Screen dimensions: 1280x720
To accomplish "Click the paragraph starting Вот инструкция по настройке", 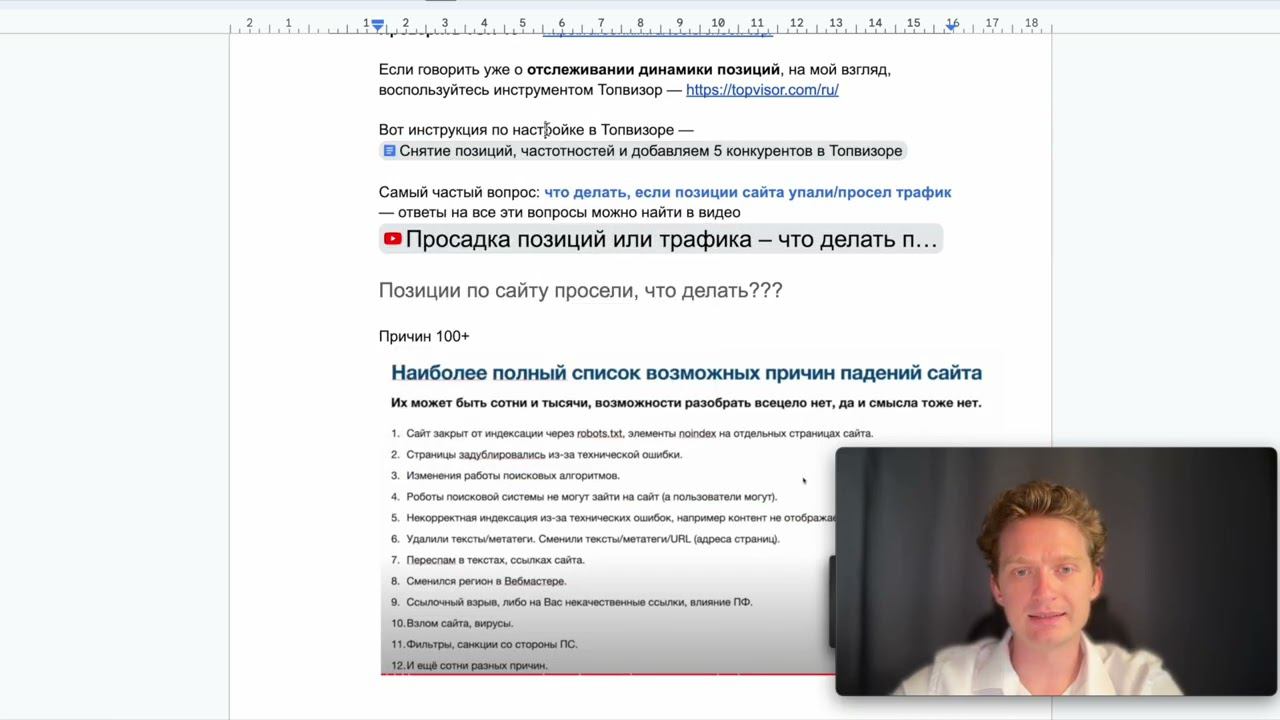I will tap(536, 130).
